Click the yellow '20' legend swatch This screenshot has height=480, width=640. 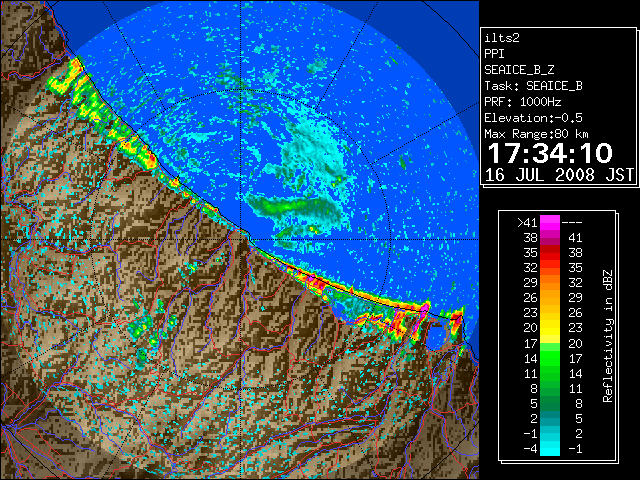pyautogui.click(x=550, y=328)
